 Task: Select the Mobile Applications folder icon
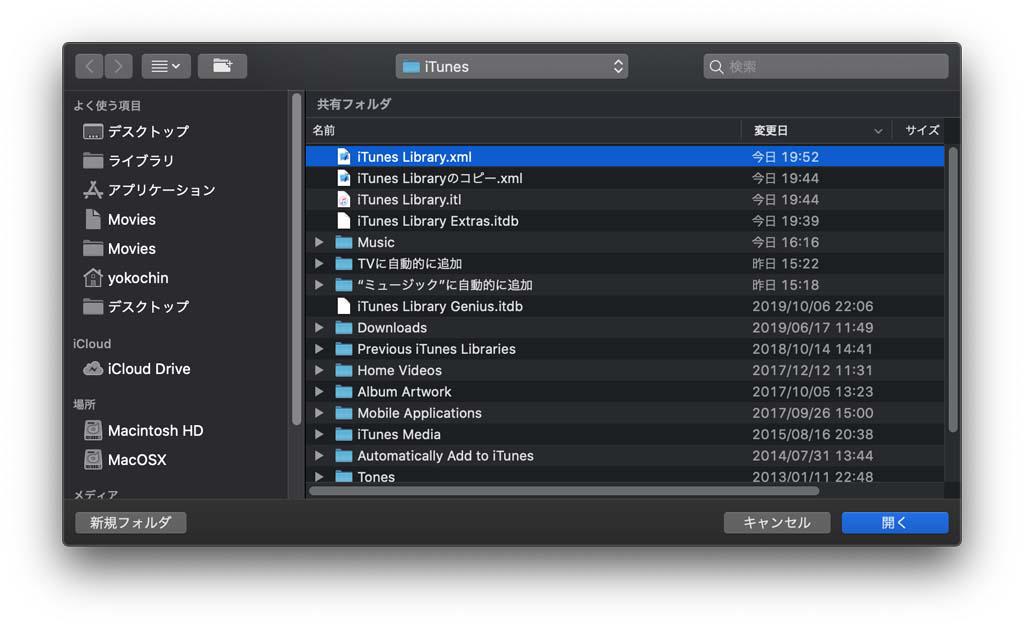pyautogui.click(x=344, y=413)
